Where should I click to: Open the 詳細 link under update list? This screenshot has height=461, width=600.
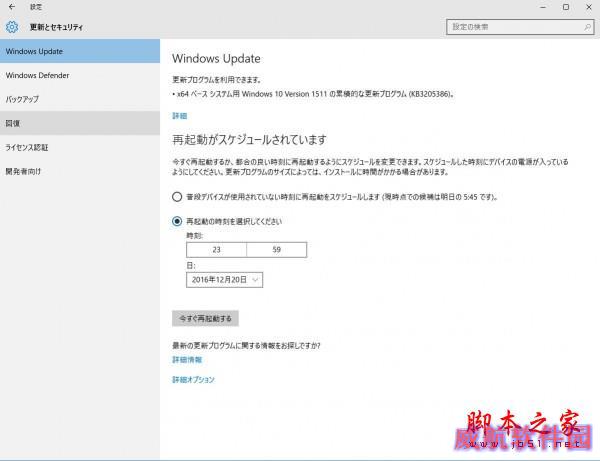[179, 116]
